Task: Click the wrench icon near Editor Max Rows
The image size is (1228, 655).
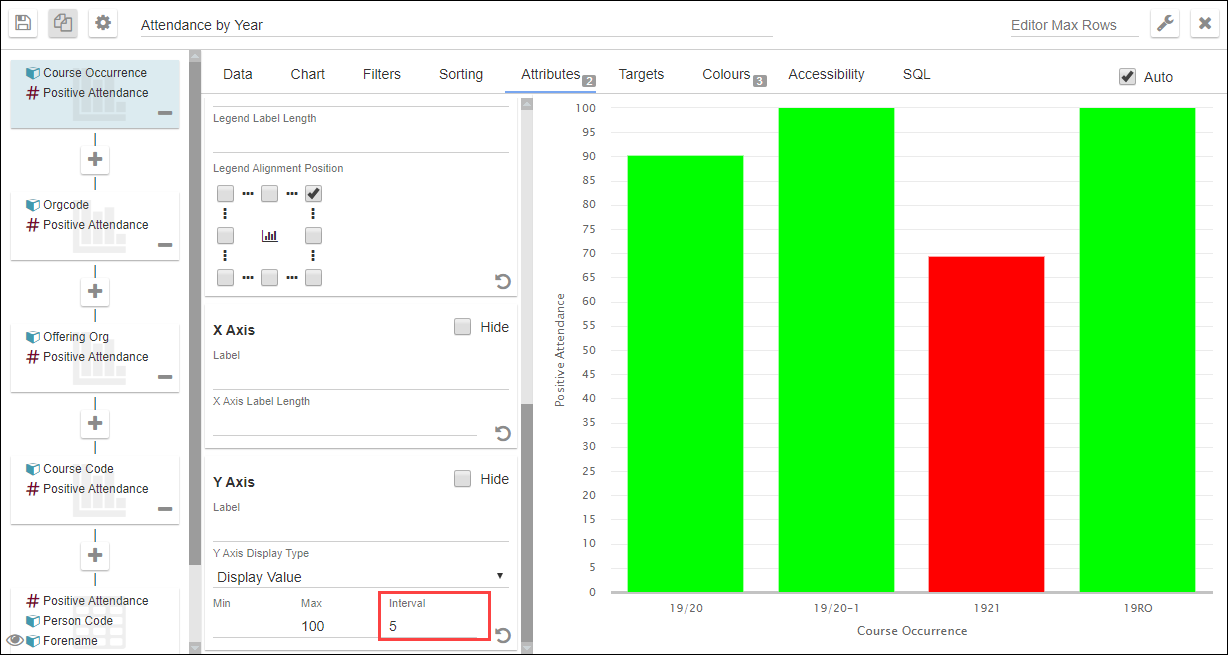Action: (1166, 22)
